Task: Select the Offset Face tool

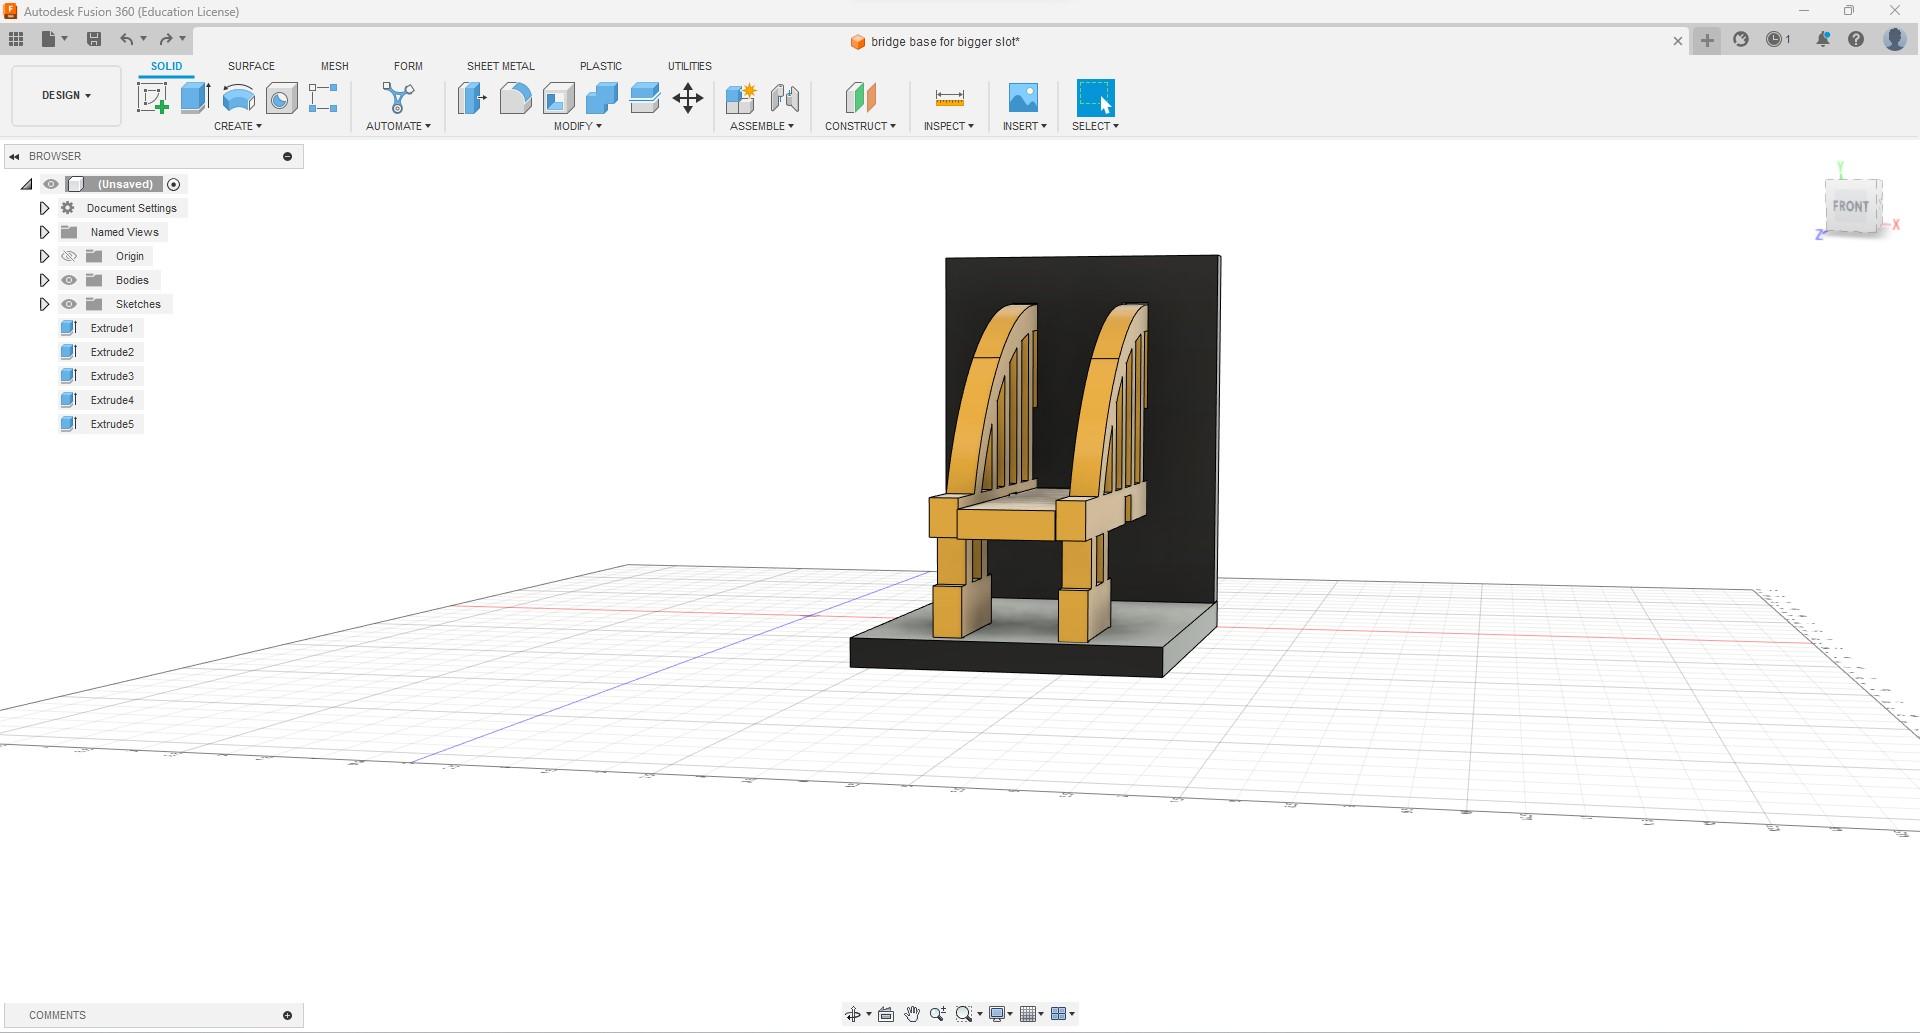Action: click(645, 98)
